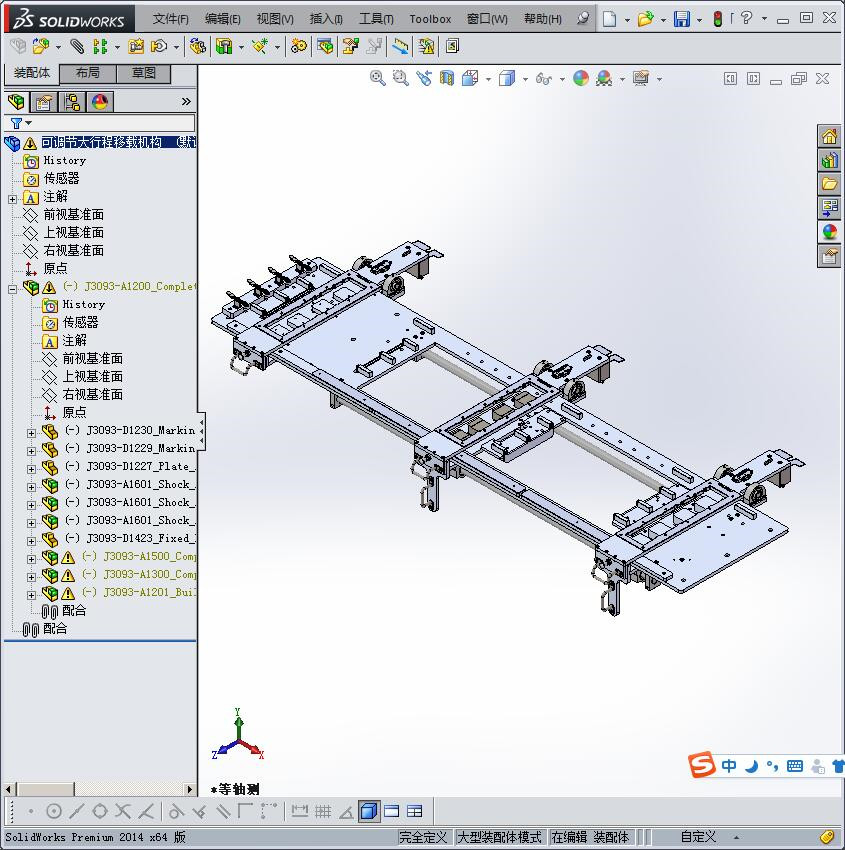The width and height of the screenshot is (845, 850).
Task: Collapse the J3093-A1200_Complete subassembly node
Action: point(12,289)
